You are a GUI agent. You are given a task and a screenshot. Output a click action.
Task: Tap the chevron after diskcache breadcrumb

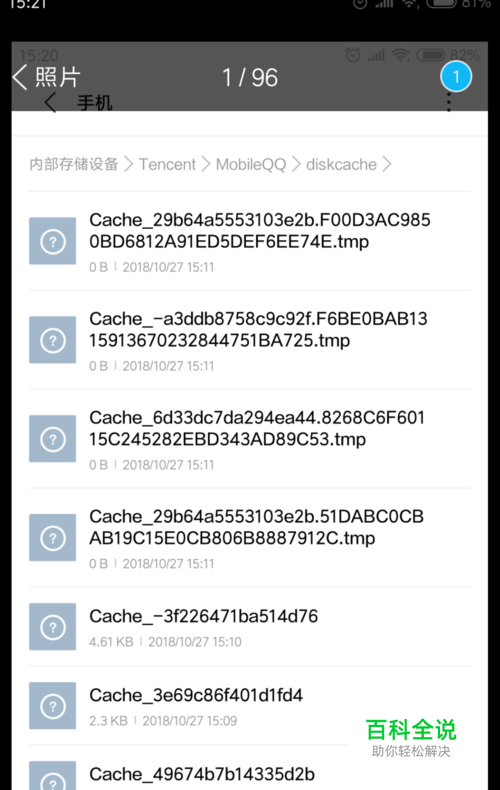[387, 164]
